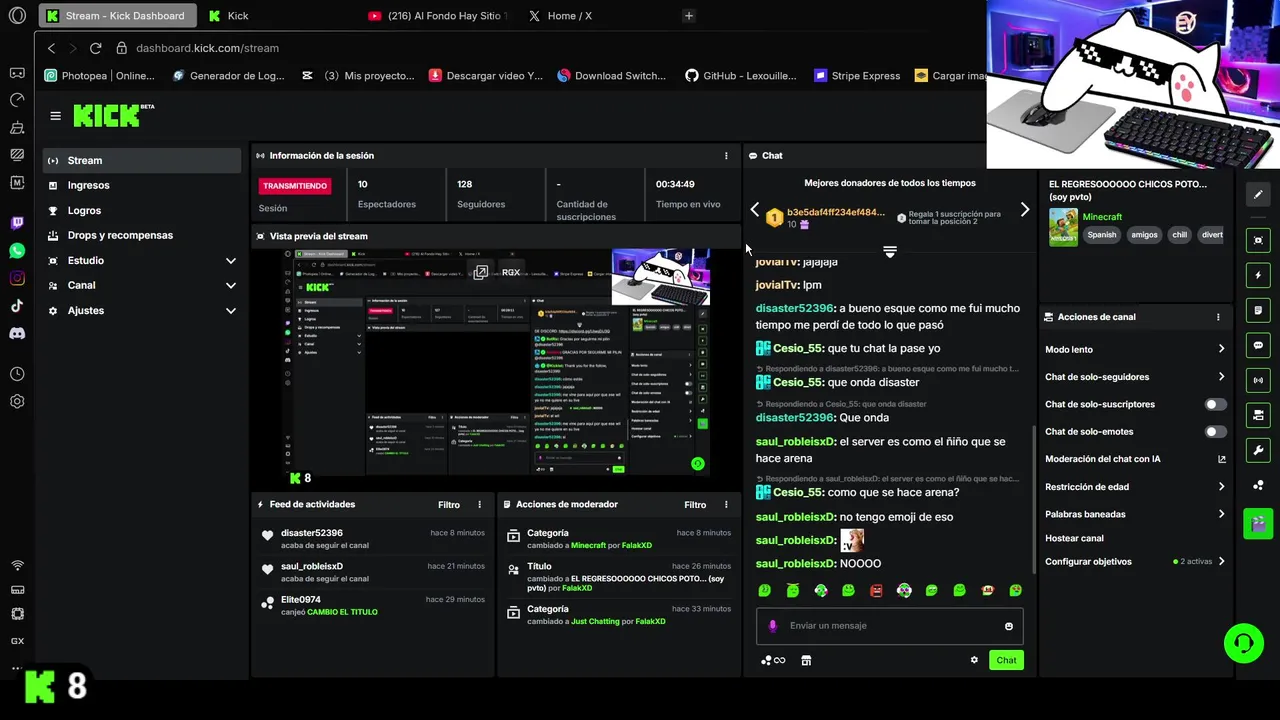Open WhatsApp in the Opera sidebar
This screenshot has width=1280, height=720.
[17, 251]
